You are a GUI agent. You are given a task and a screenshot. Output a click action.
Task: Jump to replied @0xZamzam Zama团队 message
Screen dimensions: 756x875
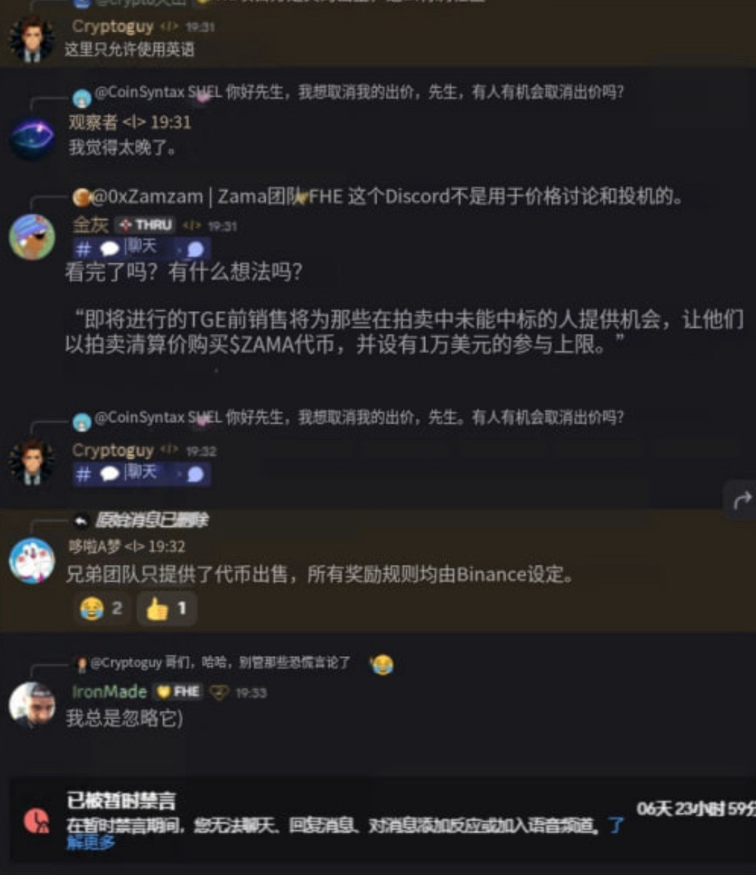click(x=378, y=196)
